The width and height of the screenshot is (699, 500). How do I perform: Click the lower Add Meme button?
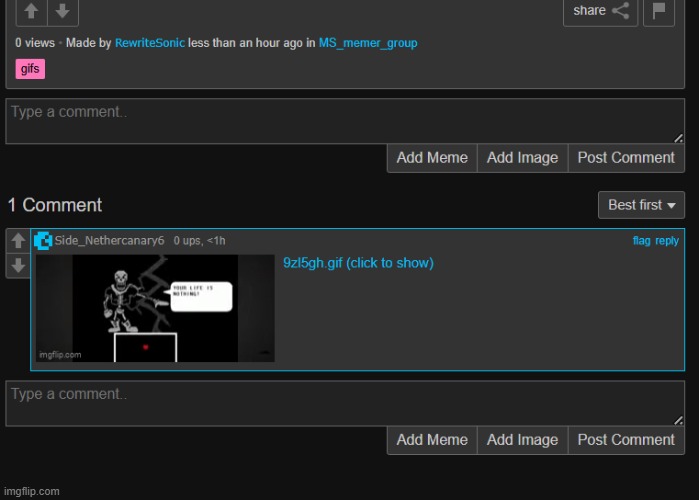[432, 440]
